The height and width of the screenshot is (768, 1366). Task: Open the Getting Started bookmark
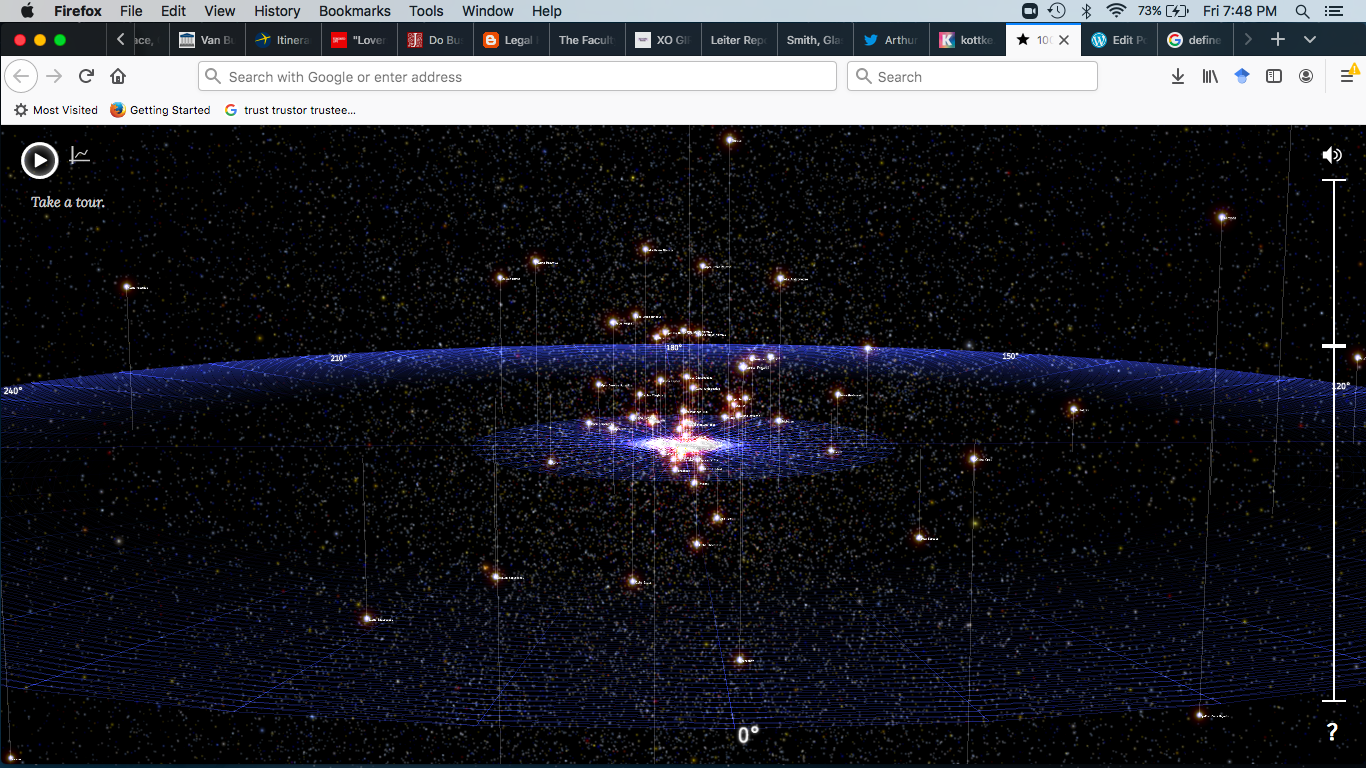pyautogui.click(x=160, y=110)
